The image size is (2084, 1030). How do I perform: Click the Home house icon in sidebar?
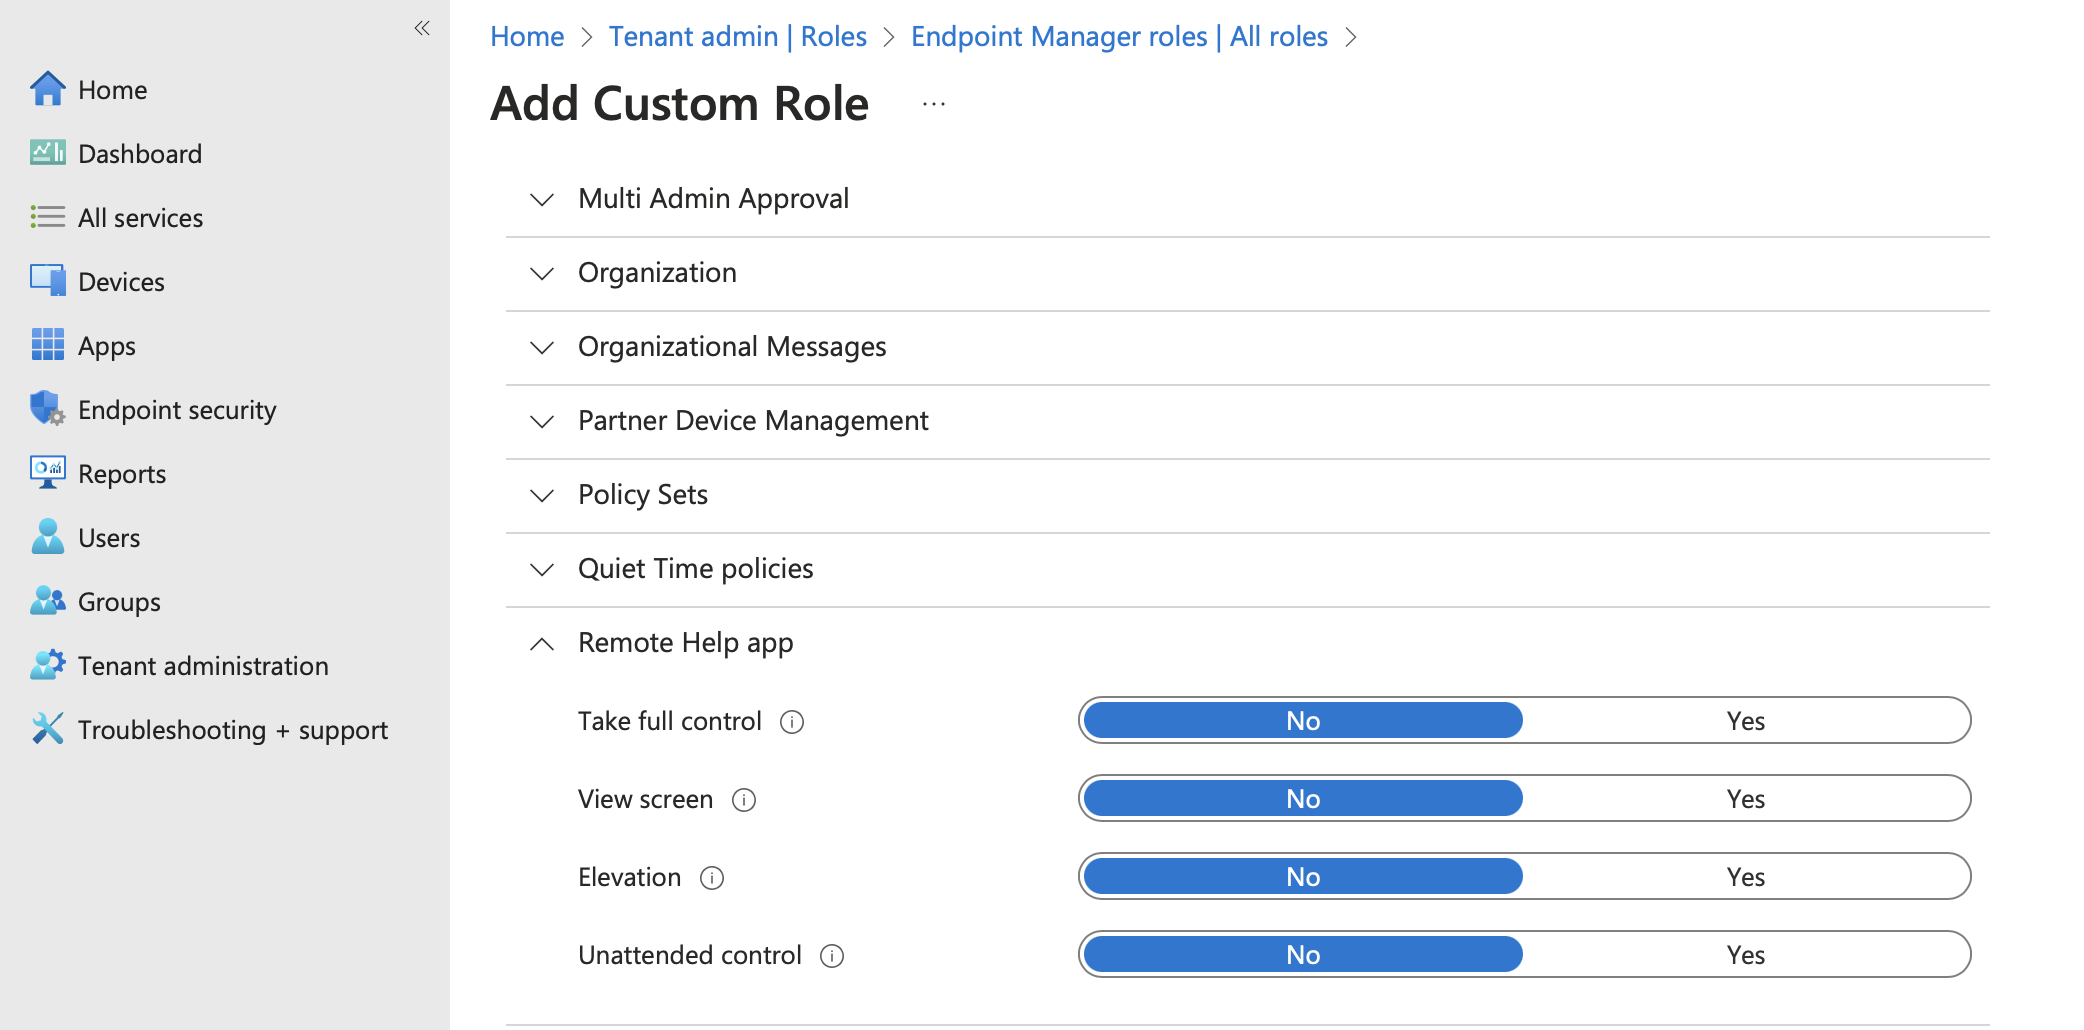(47, 89)
